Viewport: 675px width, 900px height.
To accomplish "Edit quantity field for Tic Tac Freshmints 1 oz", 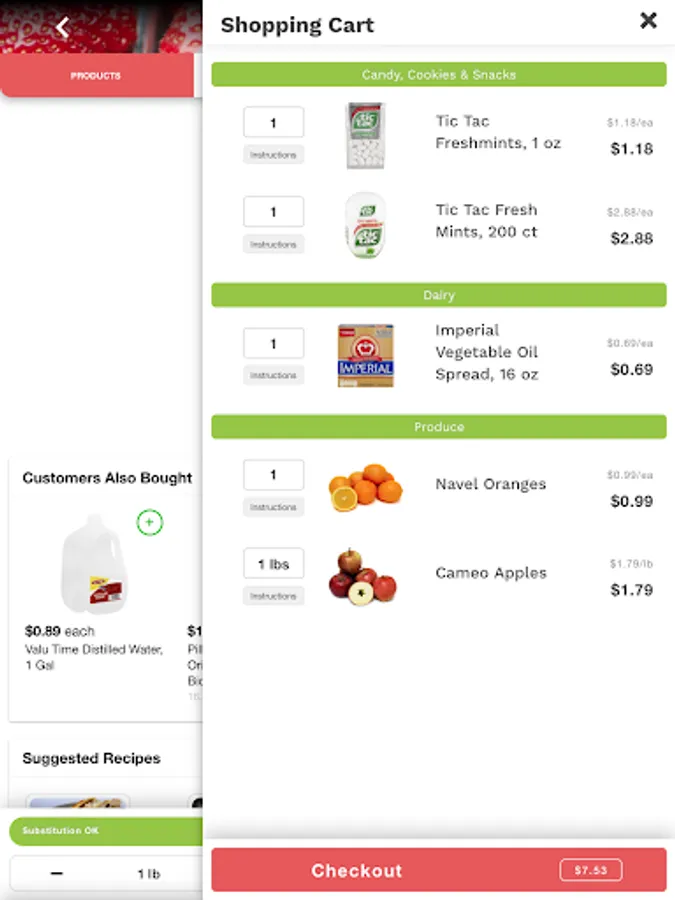I will (x=273, y=123).
